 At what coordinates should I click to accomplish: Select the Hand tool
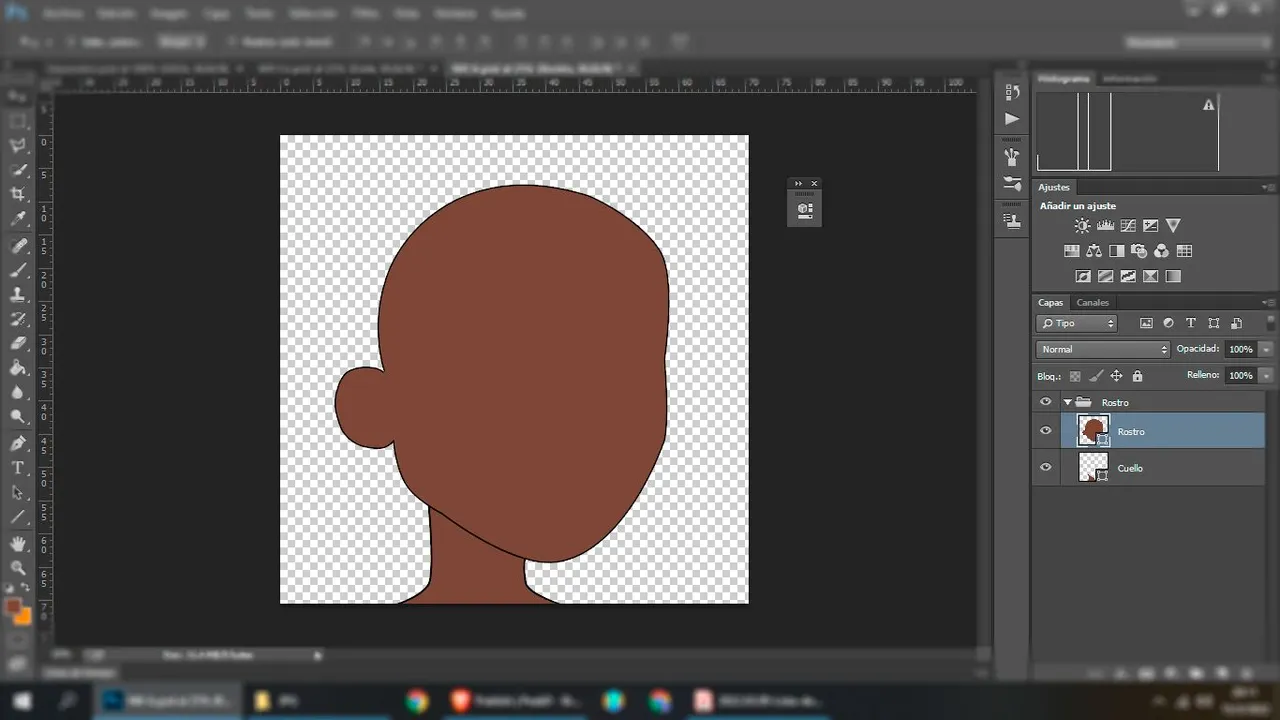(x=18, y=543)
